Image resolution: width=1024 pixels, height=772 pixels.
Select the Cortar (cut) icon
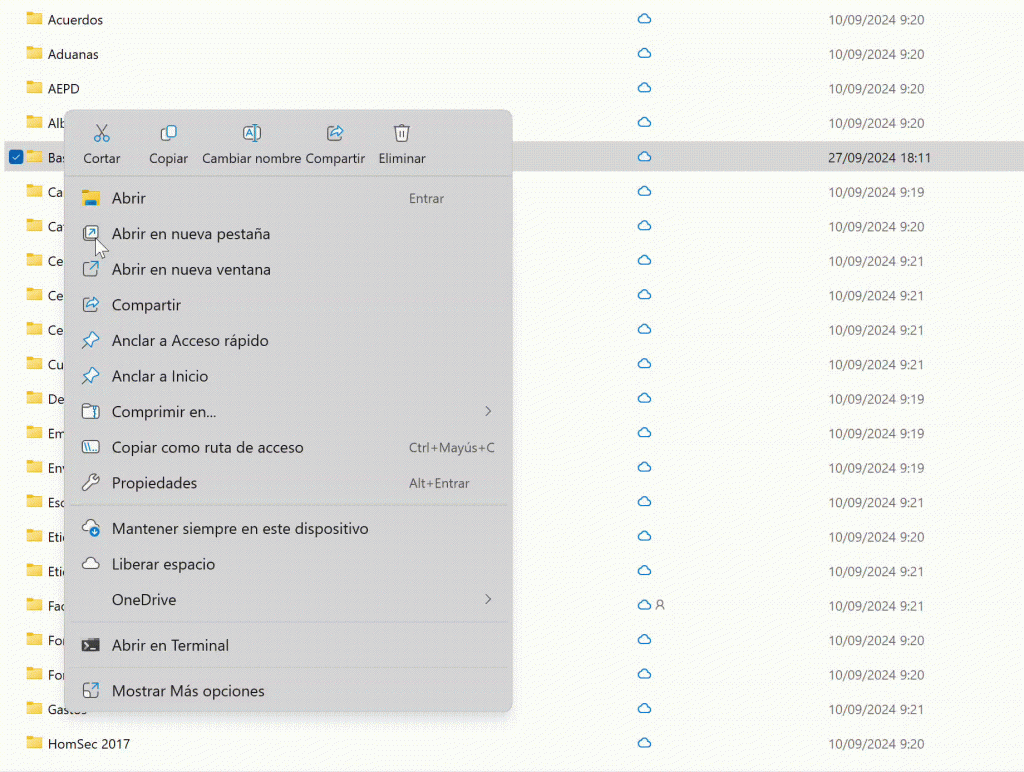tap(101, 133)
